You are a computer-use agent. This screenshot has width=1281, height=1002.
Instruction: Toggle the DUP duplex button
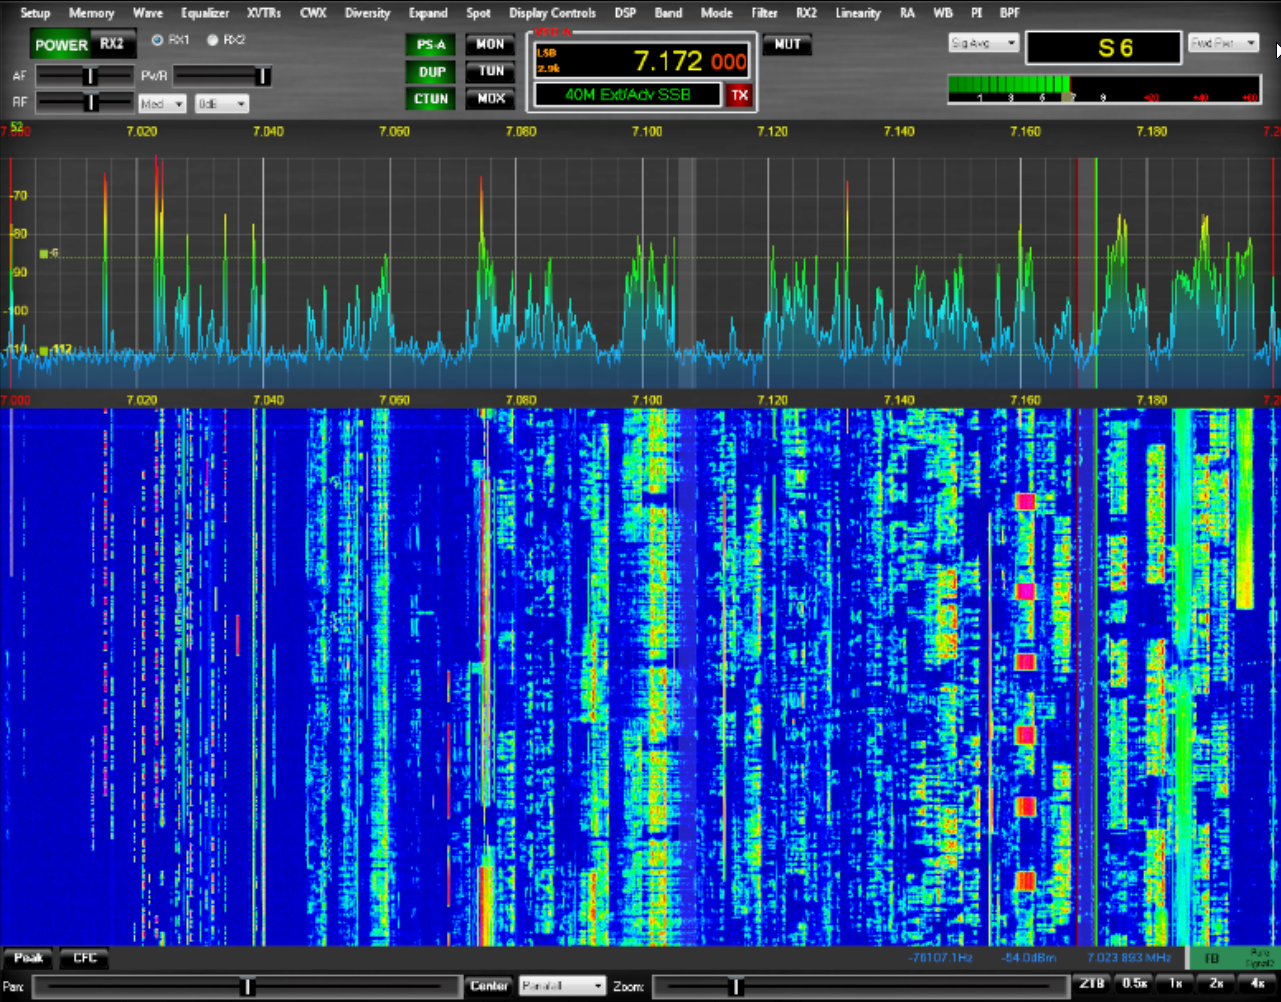(x=431, y=72)
